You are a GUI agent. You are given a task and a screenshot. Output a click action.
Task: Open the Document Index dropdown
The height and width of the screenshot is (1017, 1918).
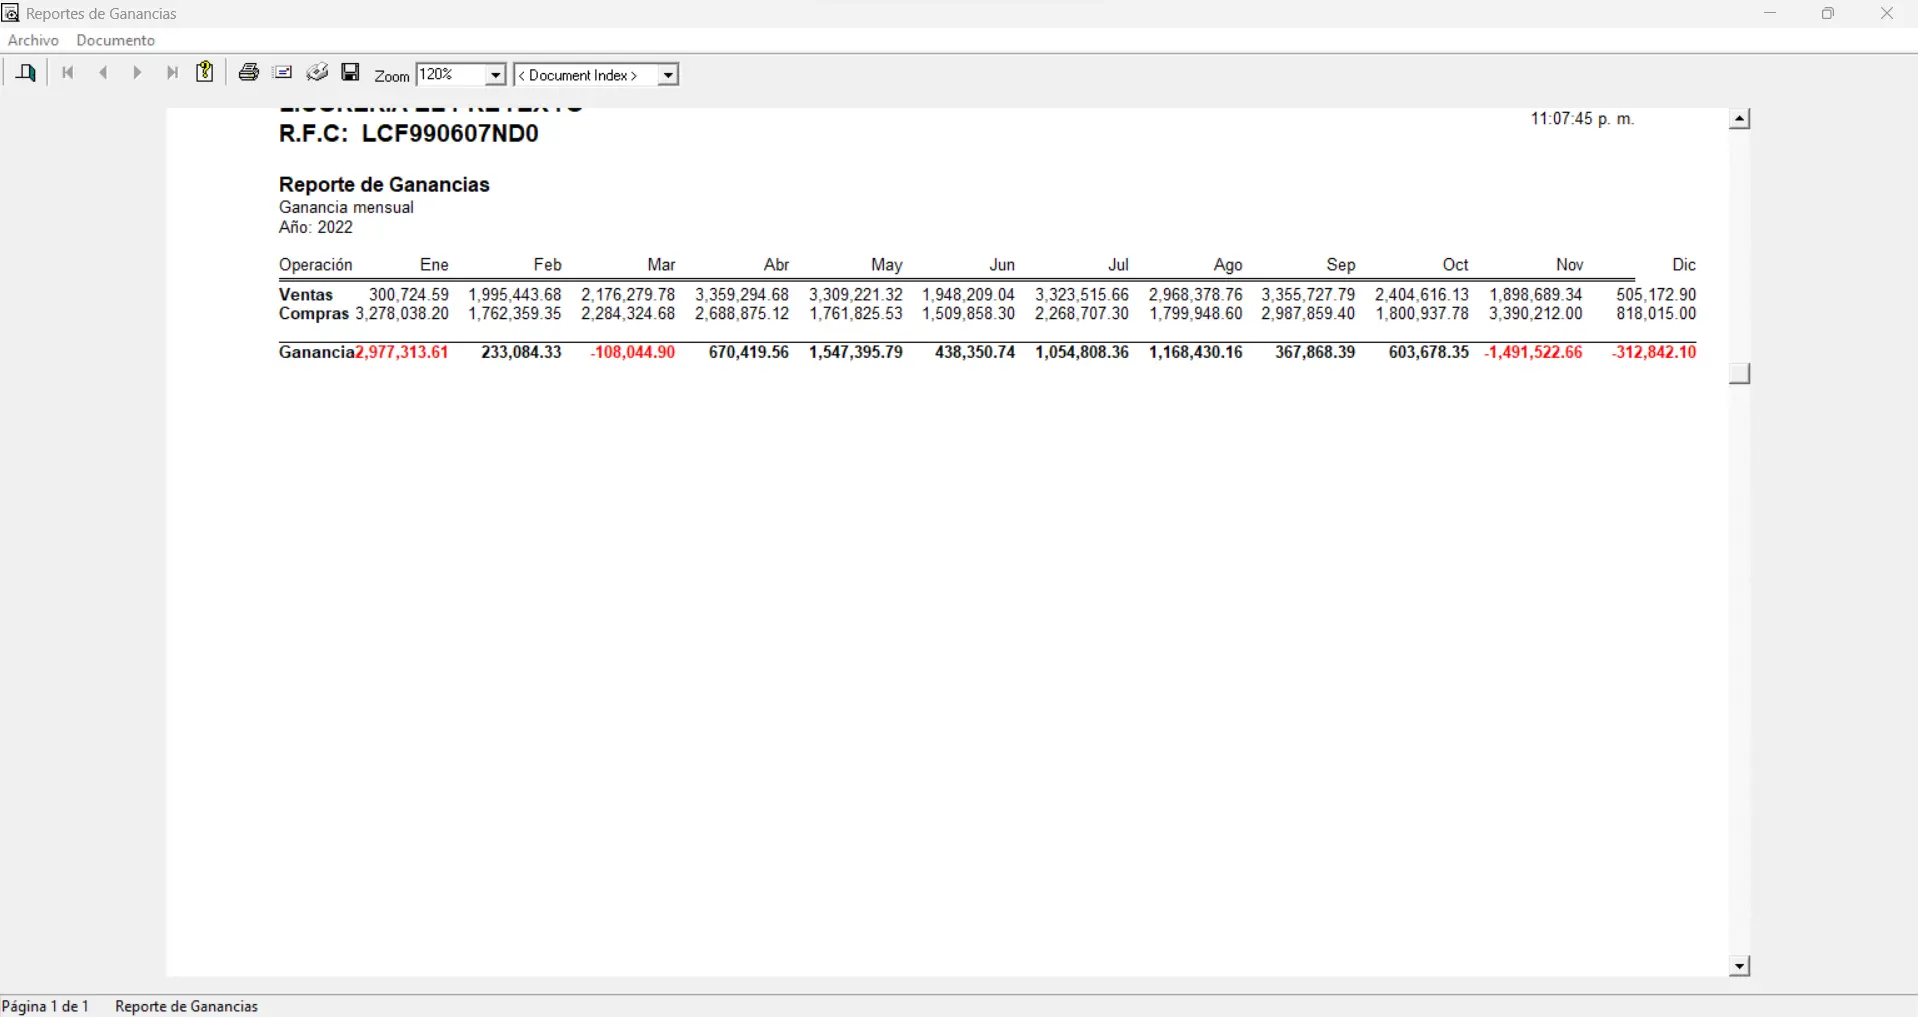668,75
